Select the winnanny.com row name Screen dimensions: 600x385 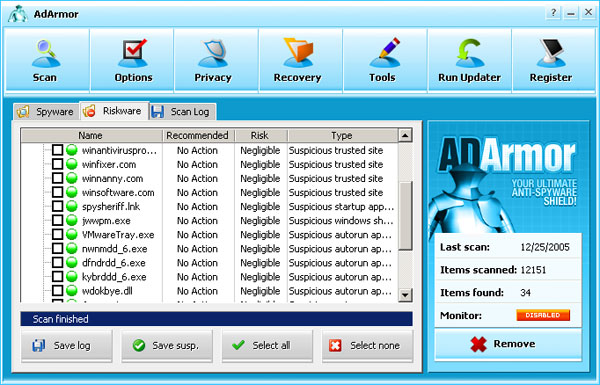pos(112,178)
